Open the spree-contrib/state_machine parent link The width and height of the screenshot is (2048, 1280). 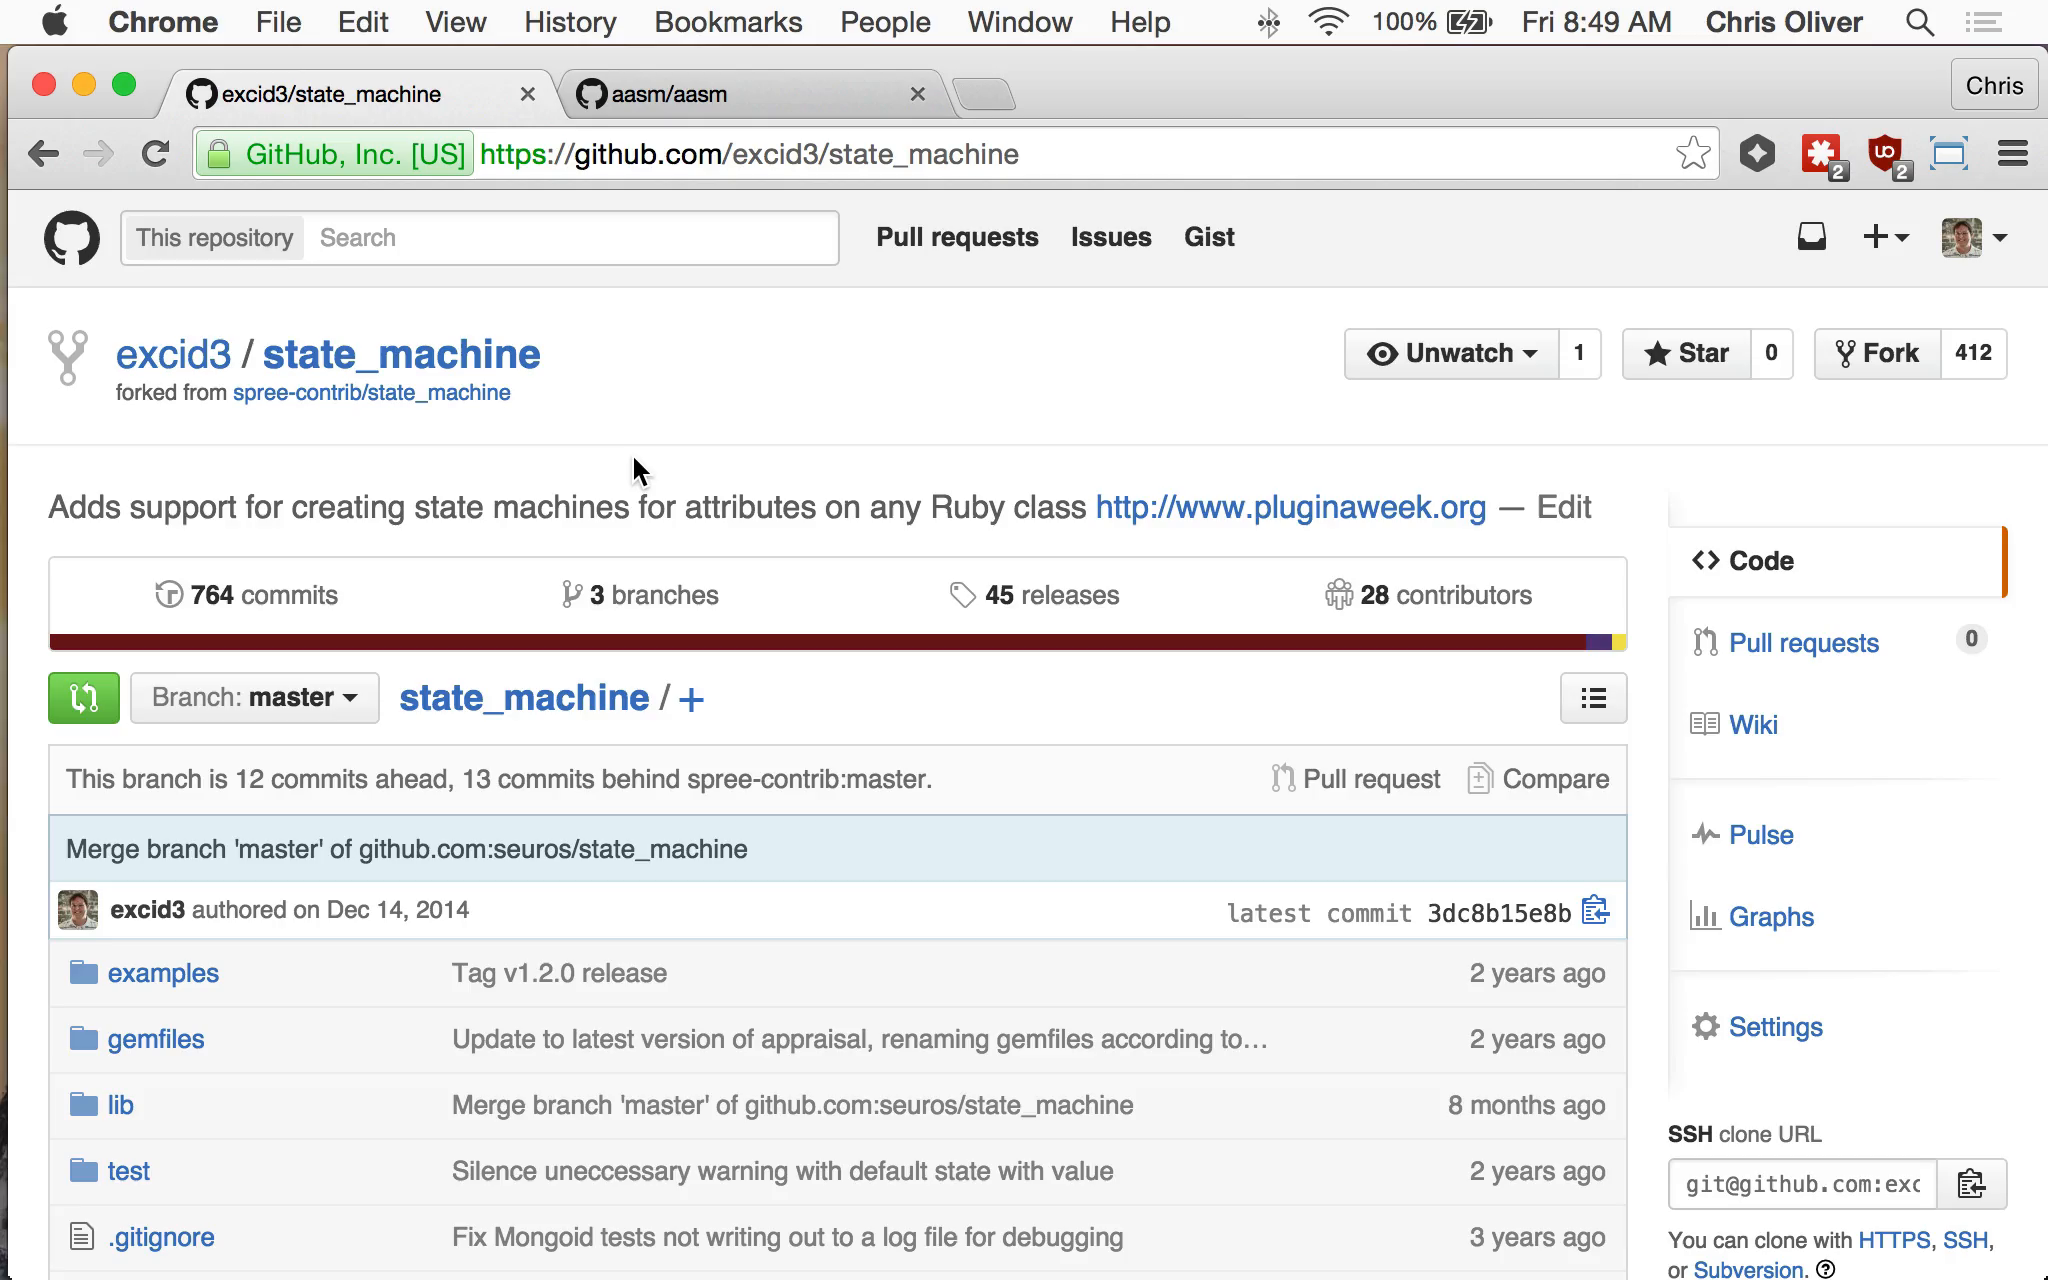[372, 393]
